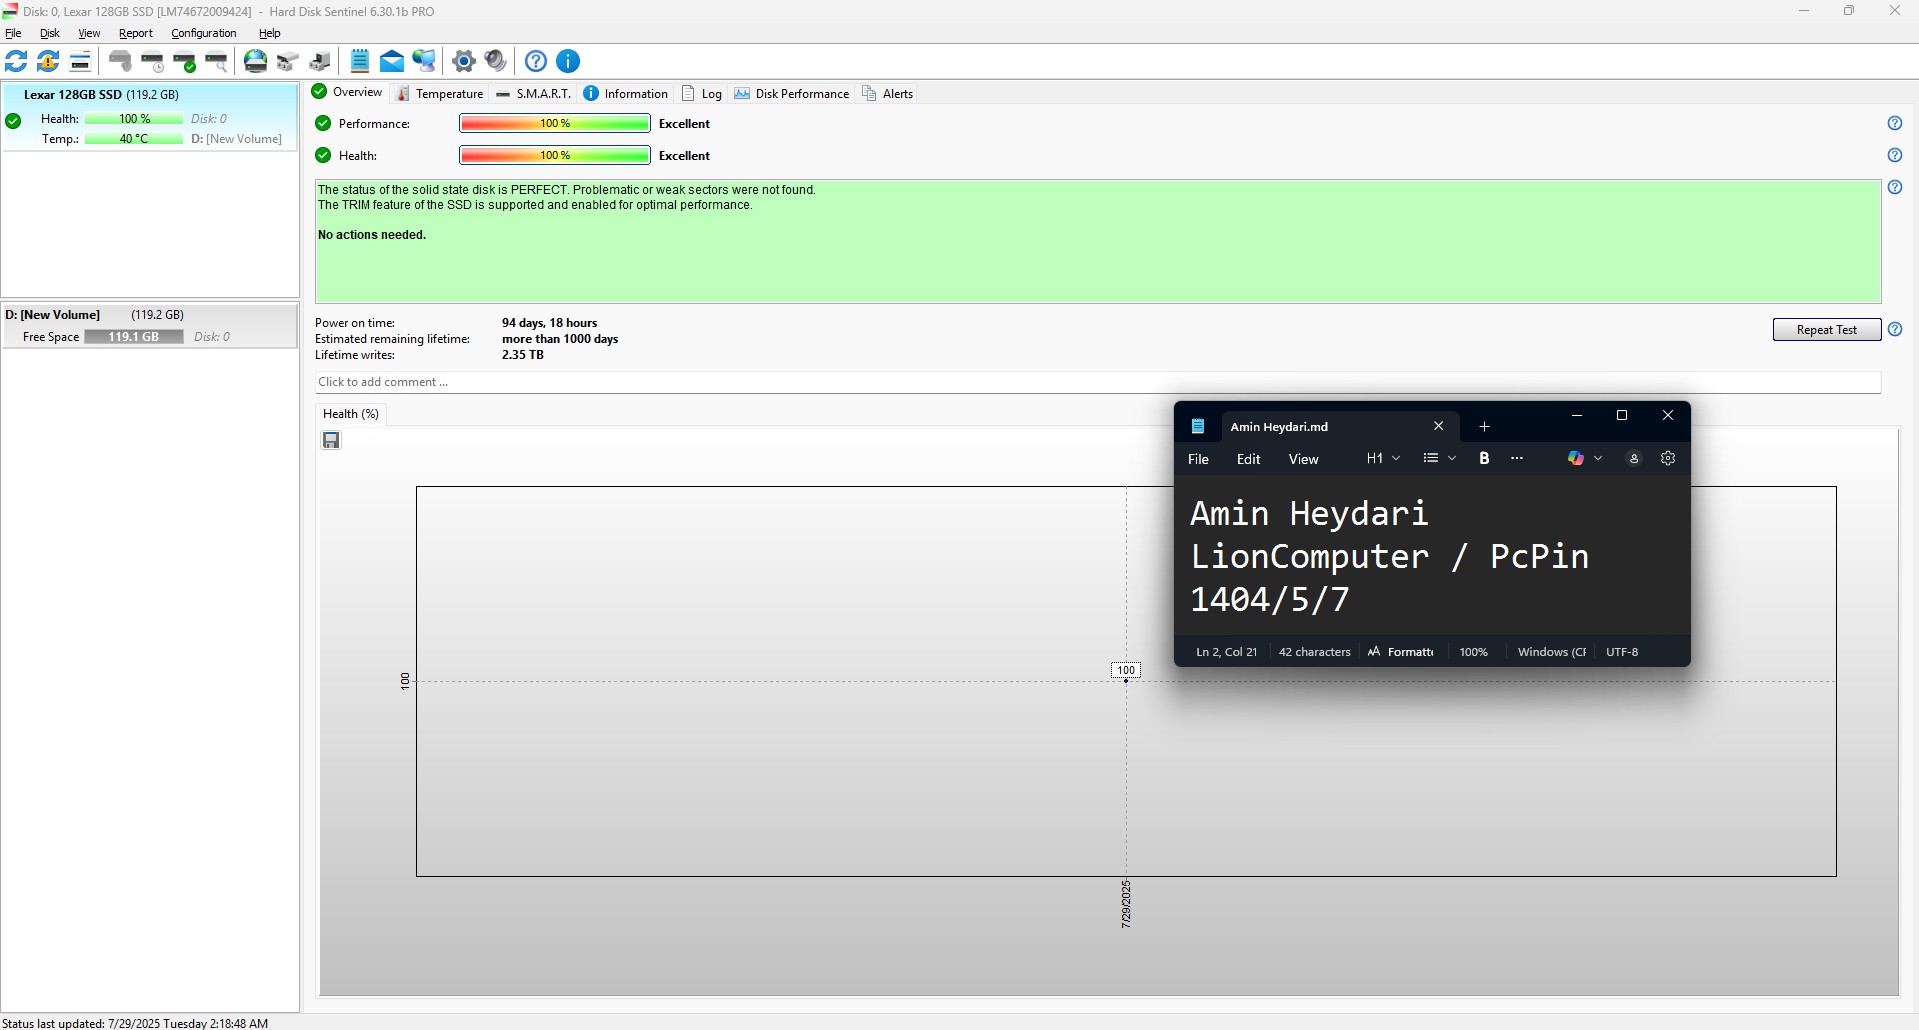1919x1030 pixels.
Task: Click the 100% zoom level in Notepad
Action: coord(1473,652)
